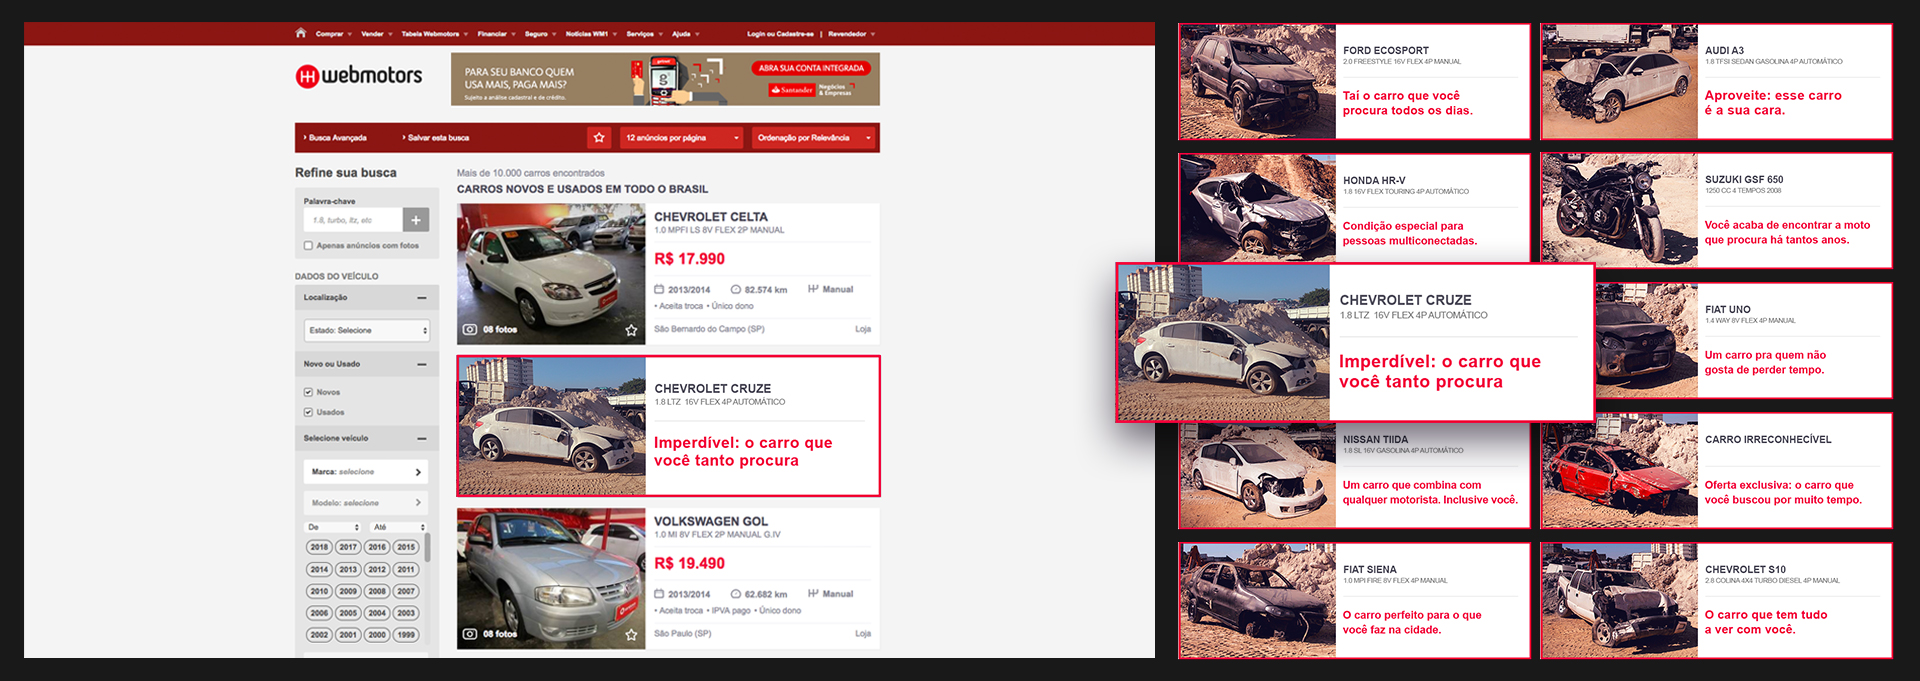Open the 'De' year dropdown

[x=333, y=527]
